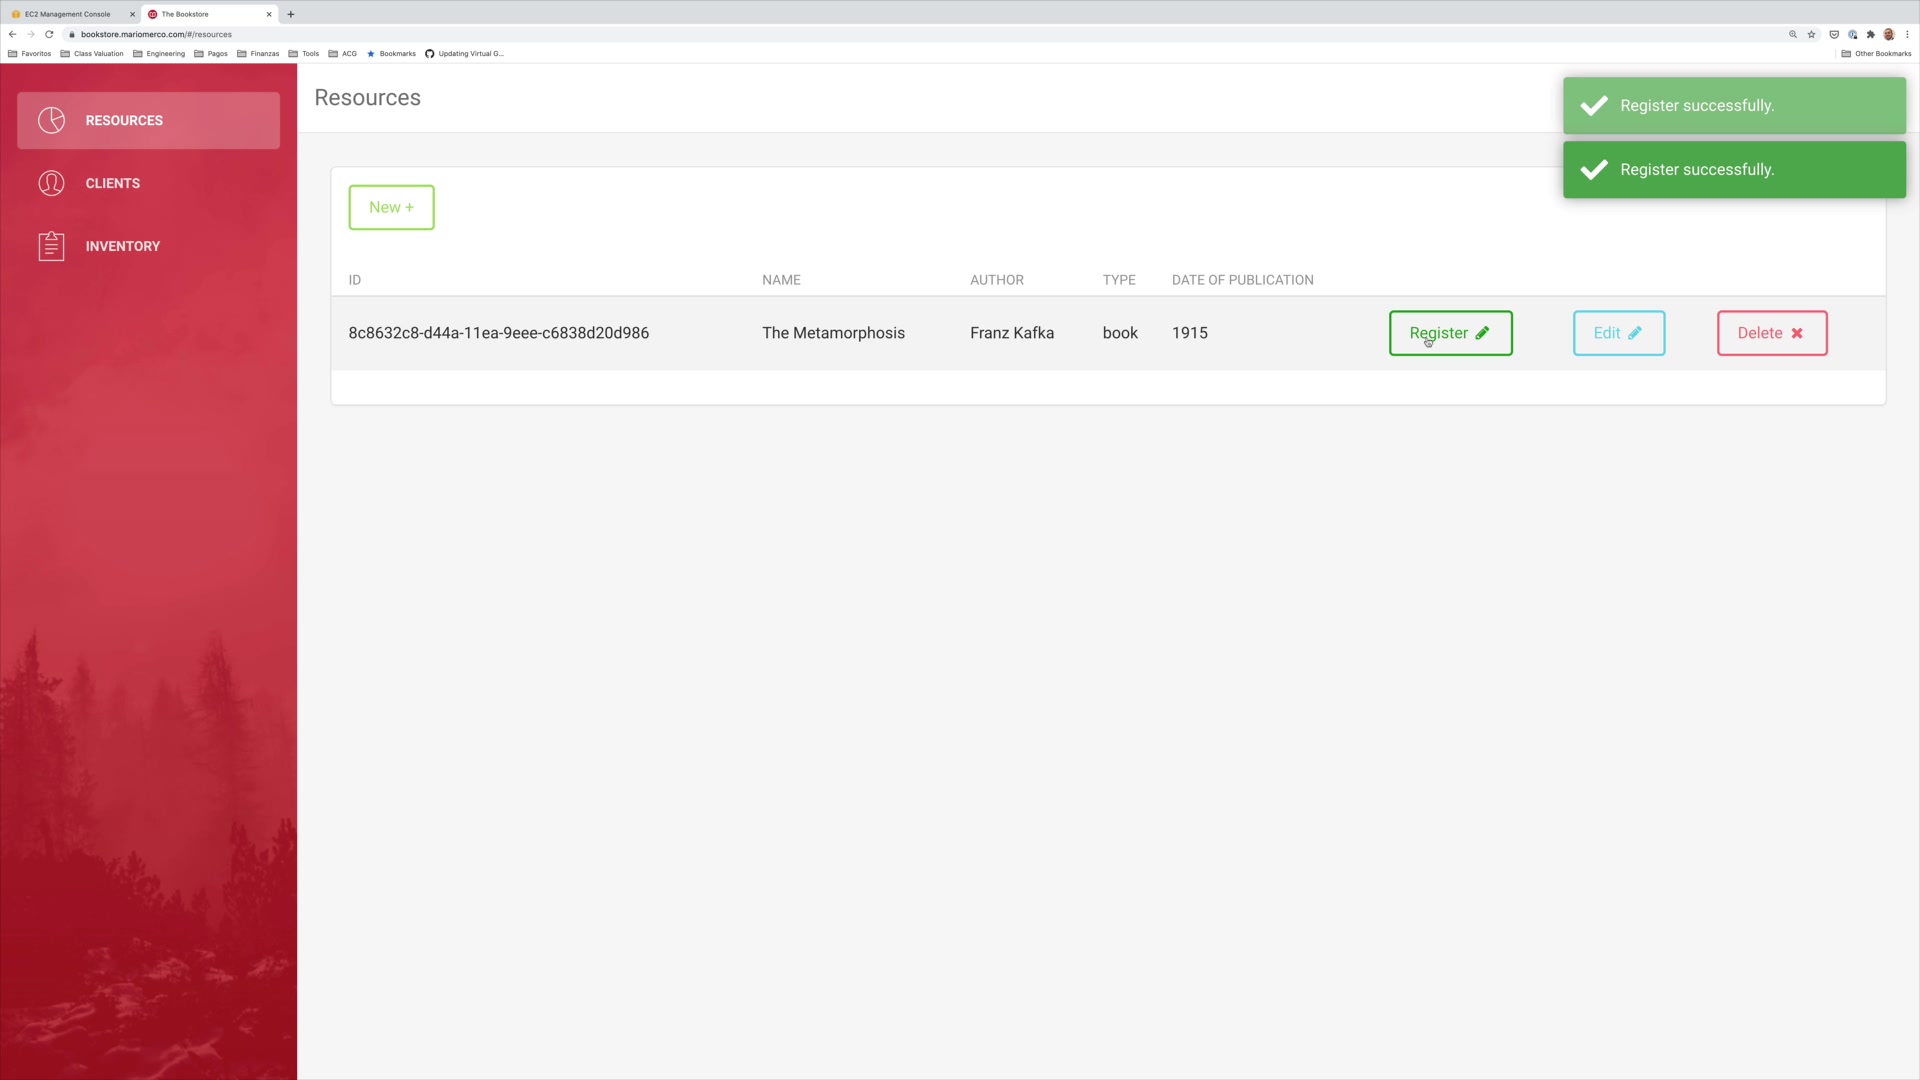1920x1080 pixels.
Task: Dismiss the top Register successfully notification
Action: 1733,106
